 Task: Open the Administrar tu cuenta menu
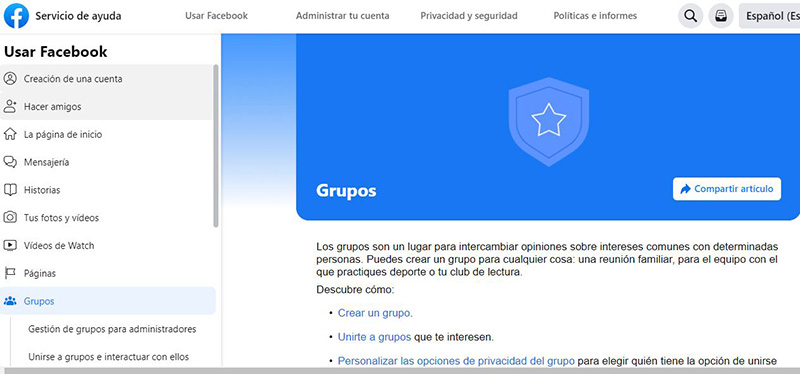point(342,16)
